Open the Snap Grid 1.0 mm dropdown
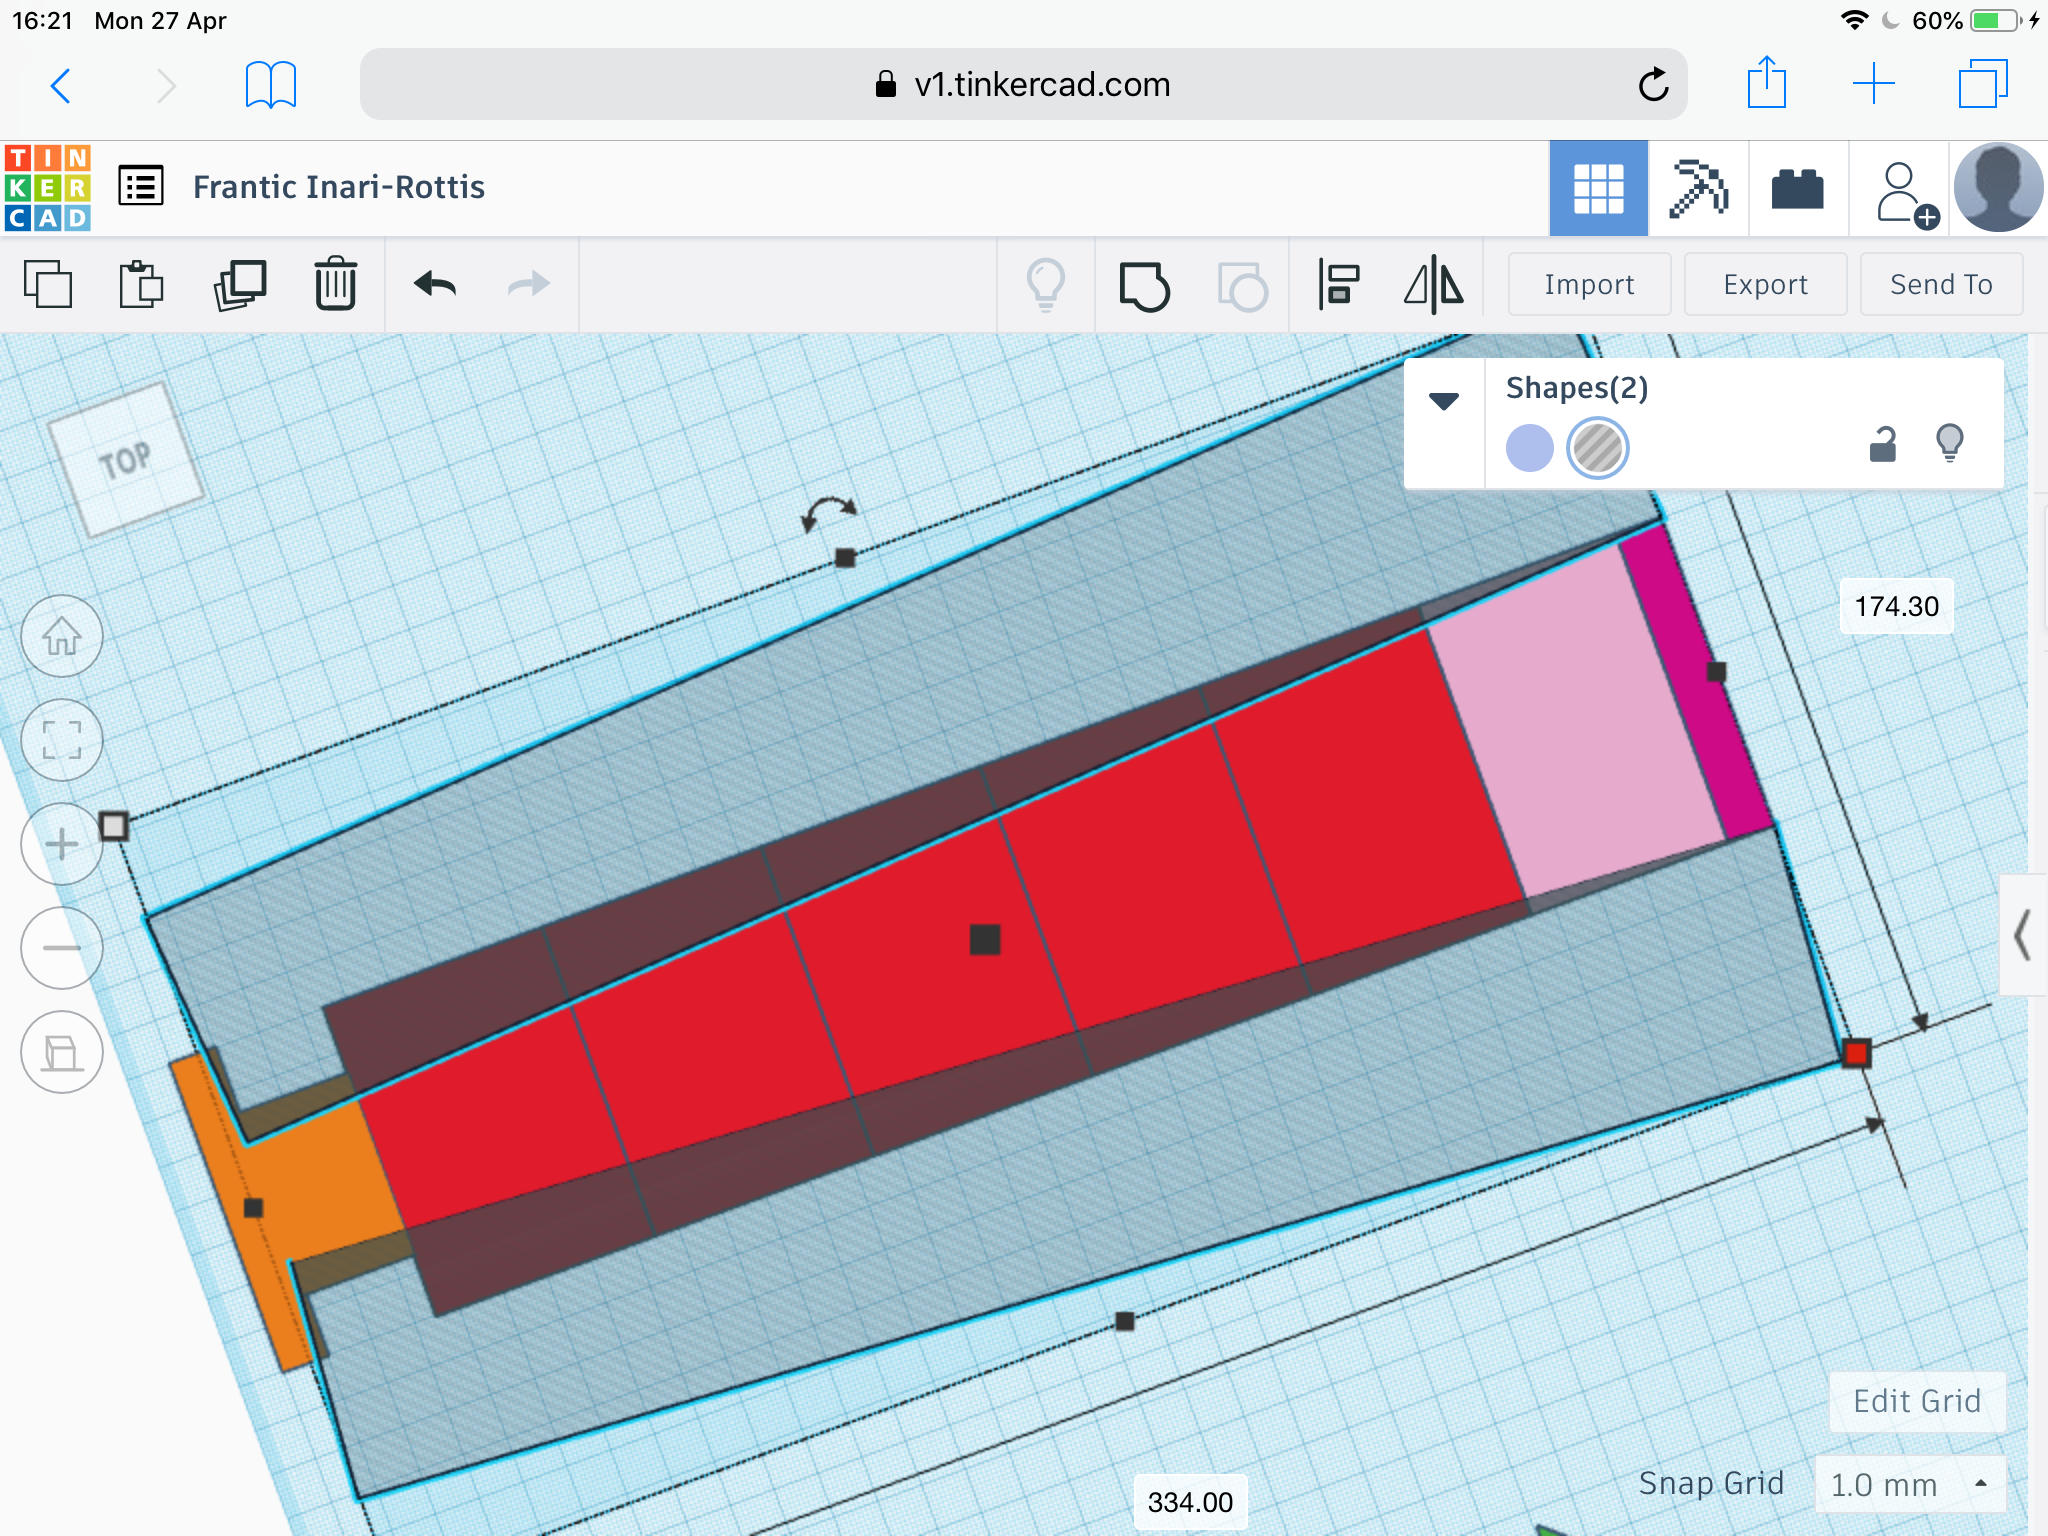 point(1910,1484)
